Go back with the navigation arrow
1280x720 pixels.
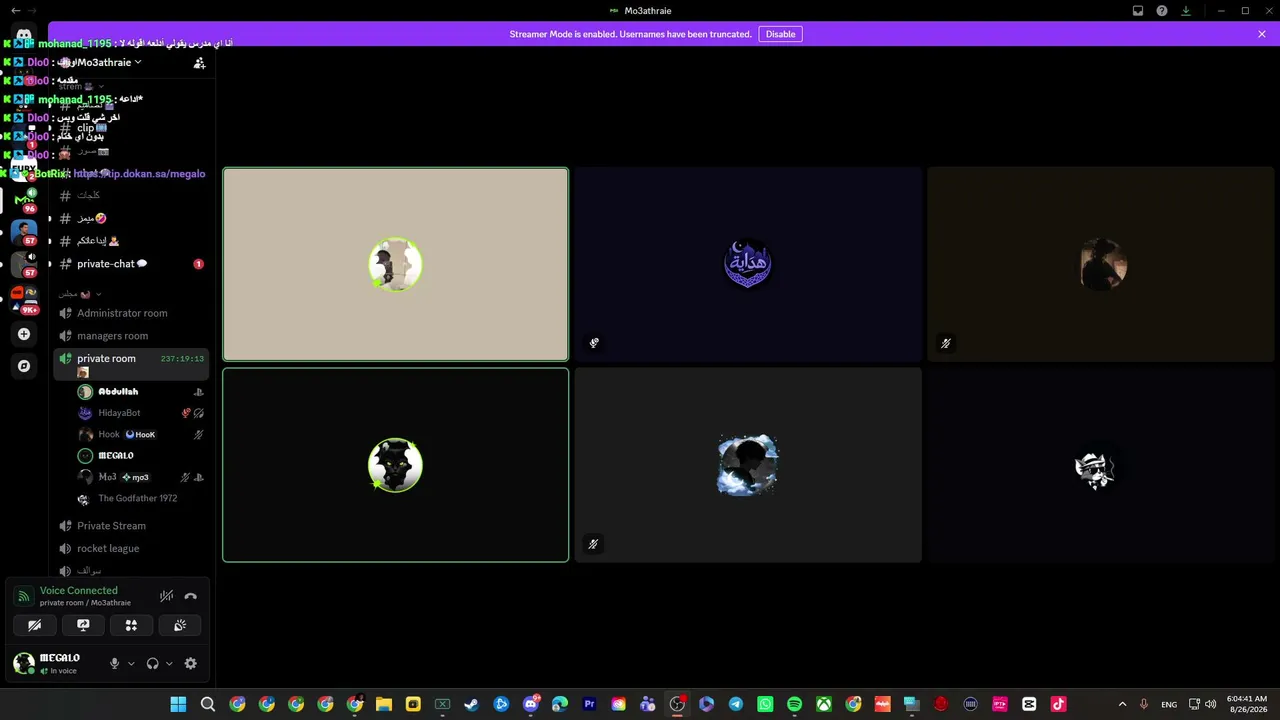coord(16,11)
